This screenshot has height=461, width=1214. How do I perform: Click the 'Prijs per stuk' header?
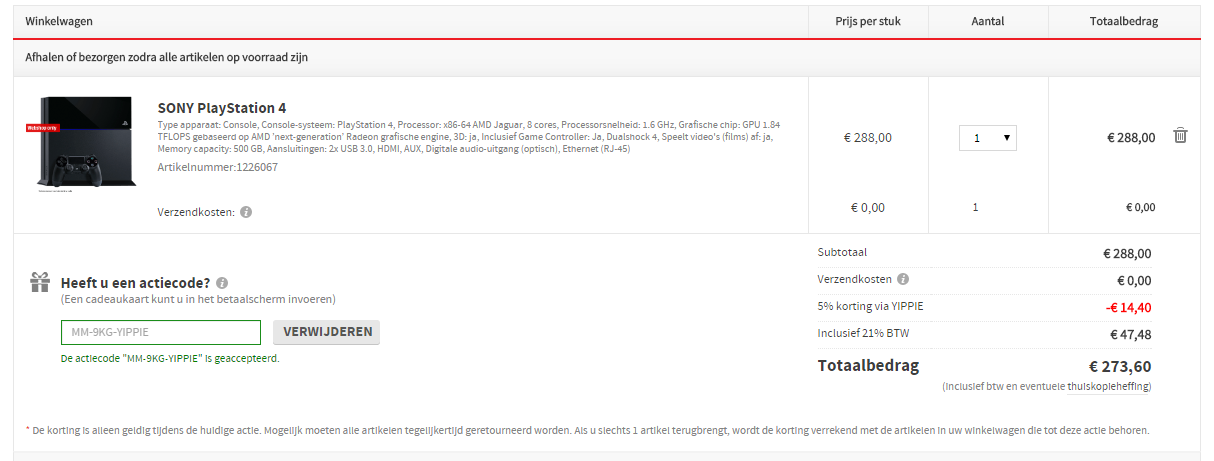(868, 20)
